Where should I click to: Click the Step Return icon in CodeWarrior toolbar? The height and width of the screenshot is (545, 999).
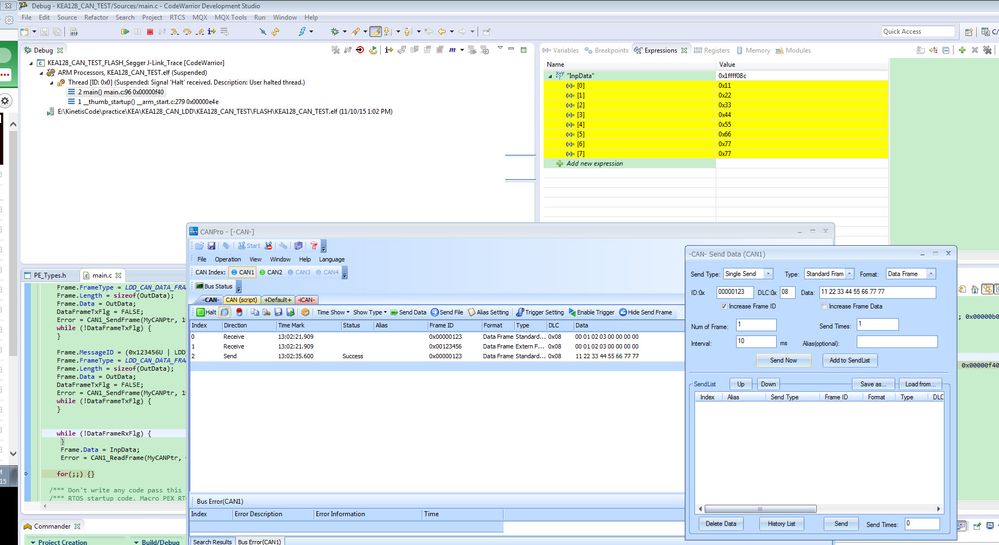pos(200,31)
